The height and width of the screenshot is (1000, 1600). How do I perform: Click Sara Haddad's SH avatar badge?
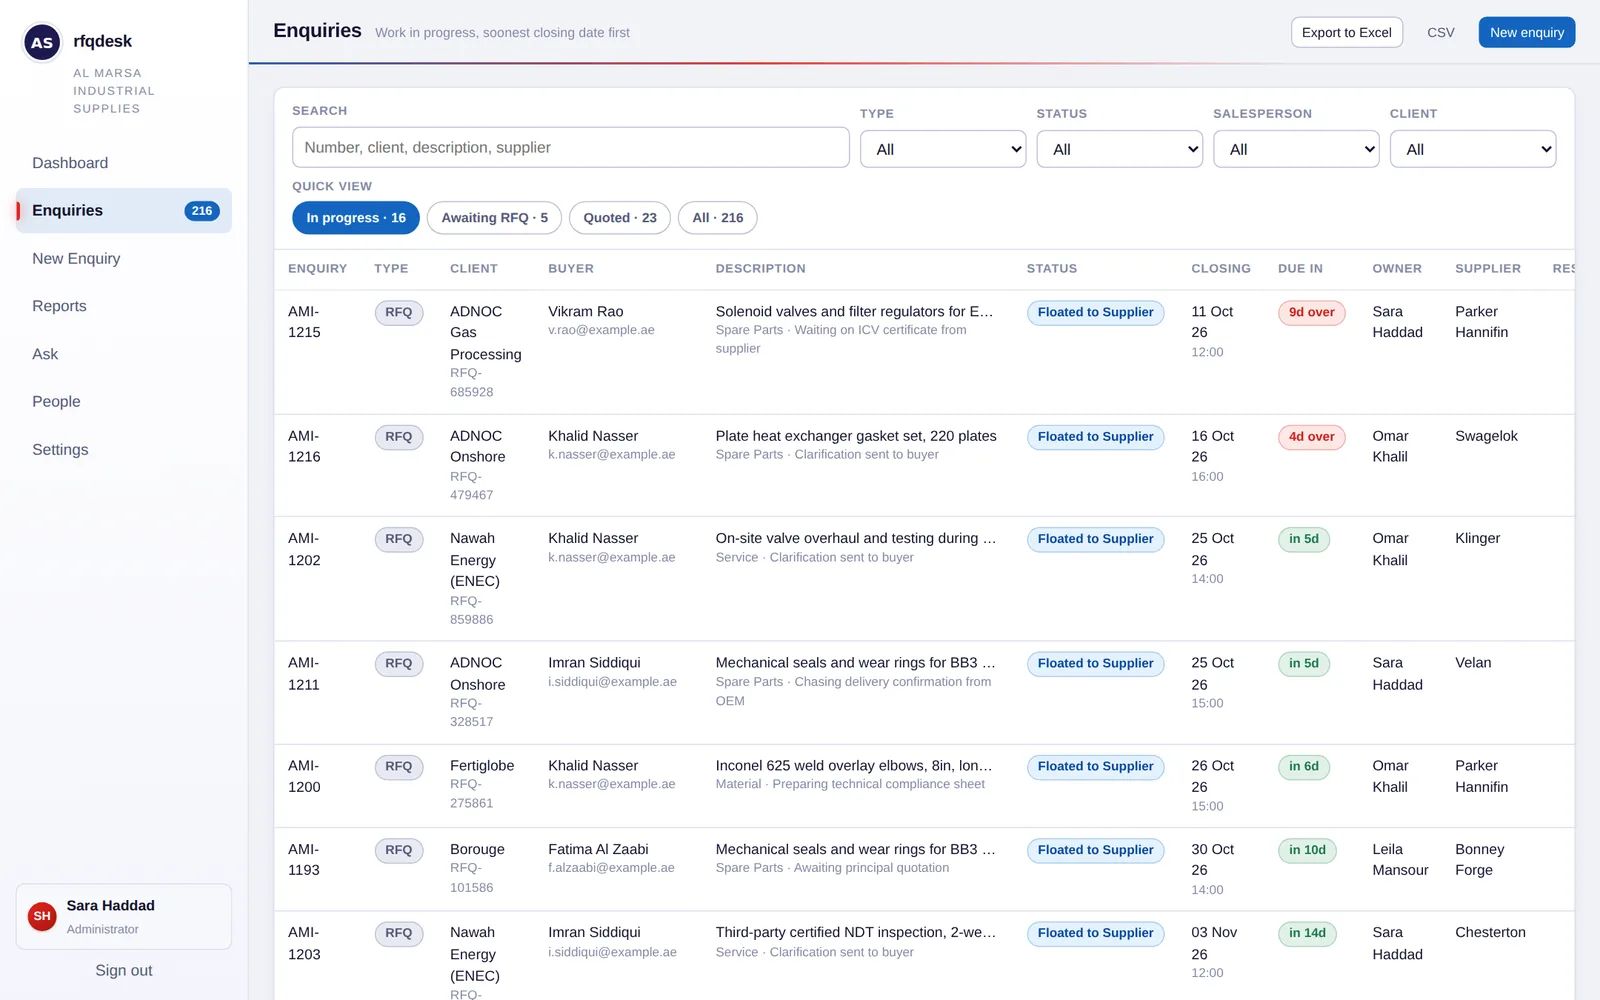42,916
